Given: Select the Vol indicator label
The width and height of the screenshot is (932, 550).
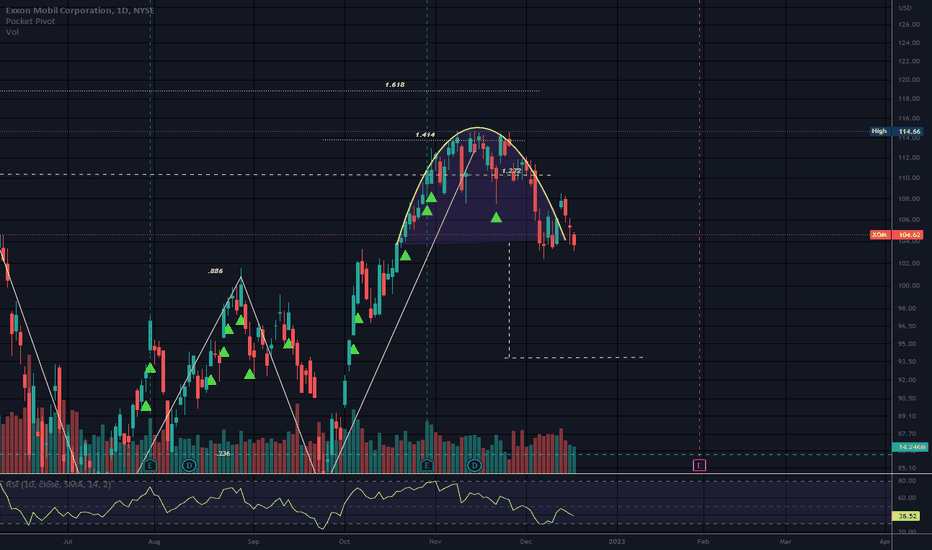Looking at the screenshot, I should coord(12,32).
